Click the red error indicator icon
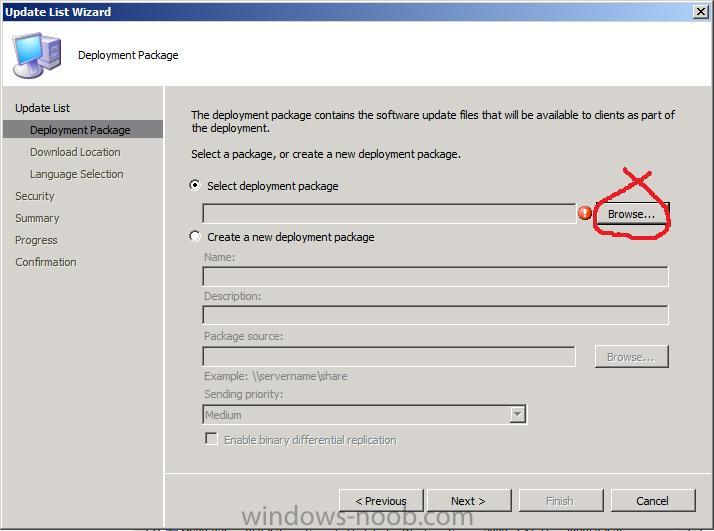 tap(585, 213)
